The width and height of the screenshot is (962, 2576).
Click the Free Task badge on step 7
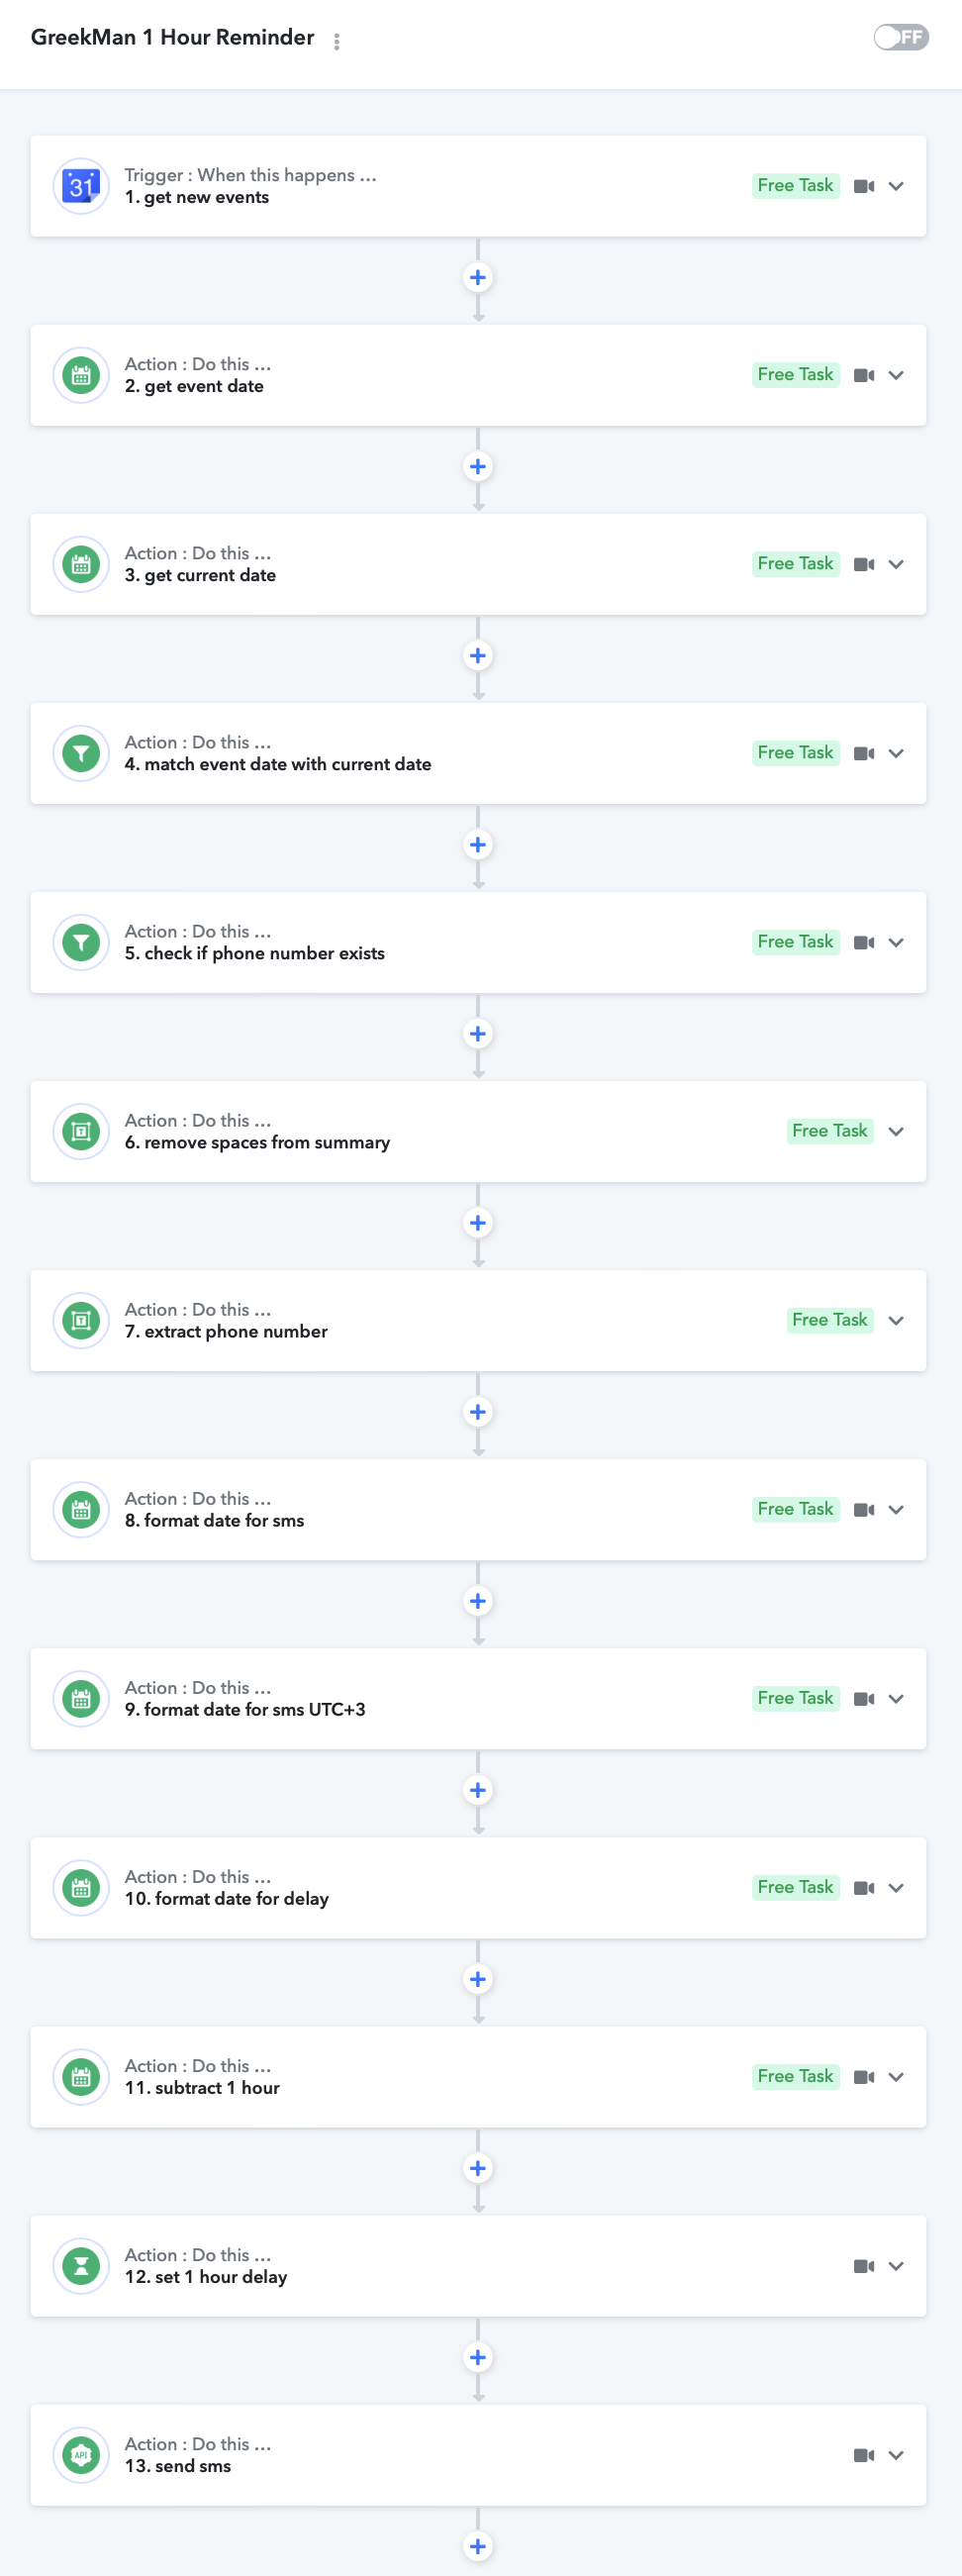click(x=829, y=1320)
